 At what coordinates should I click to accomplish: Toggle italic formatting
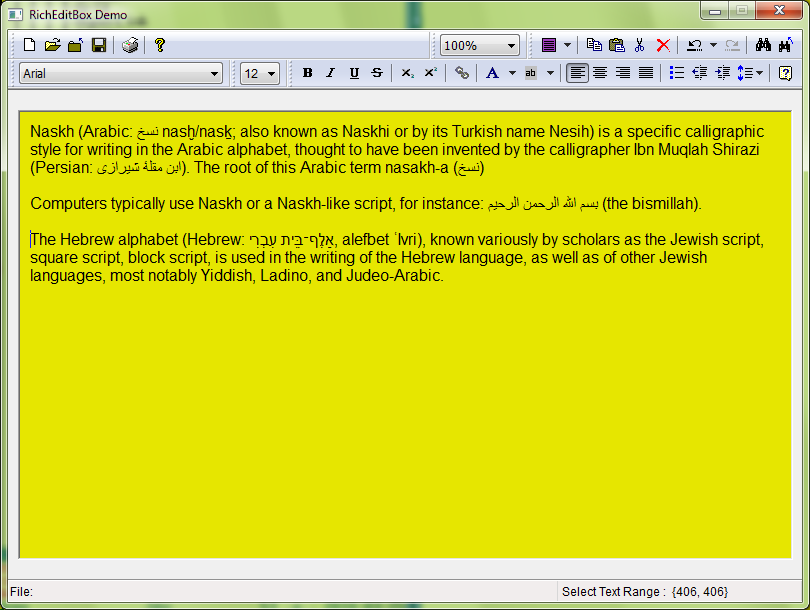[330, 73]
